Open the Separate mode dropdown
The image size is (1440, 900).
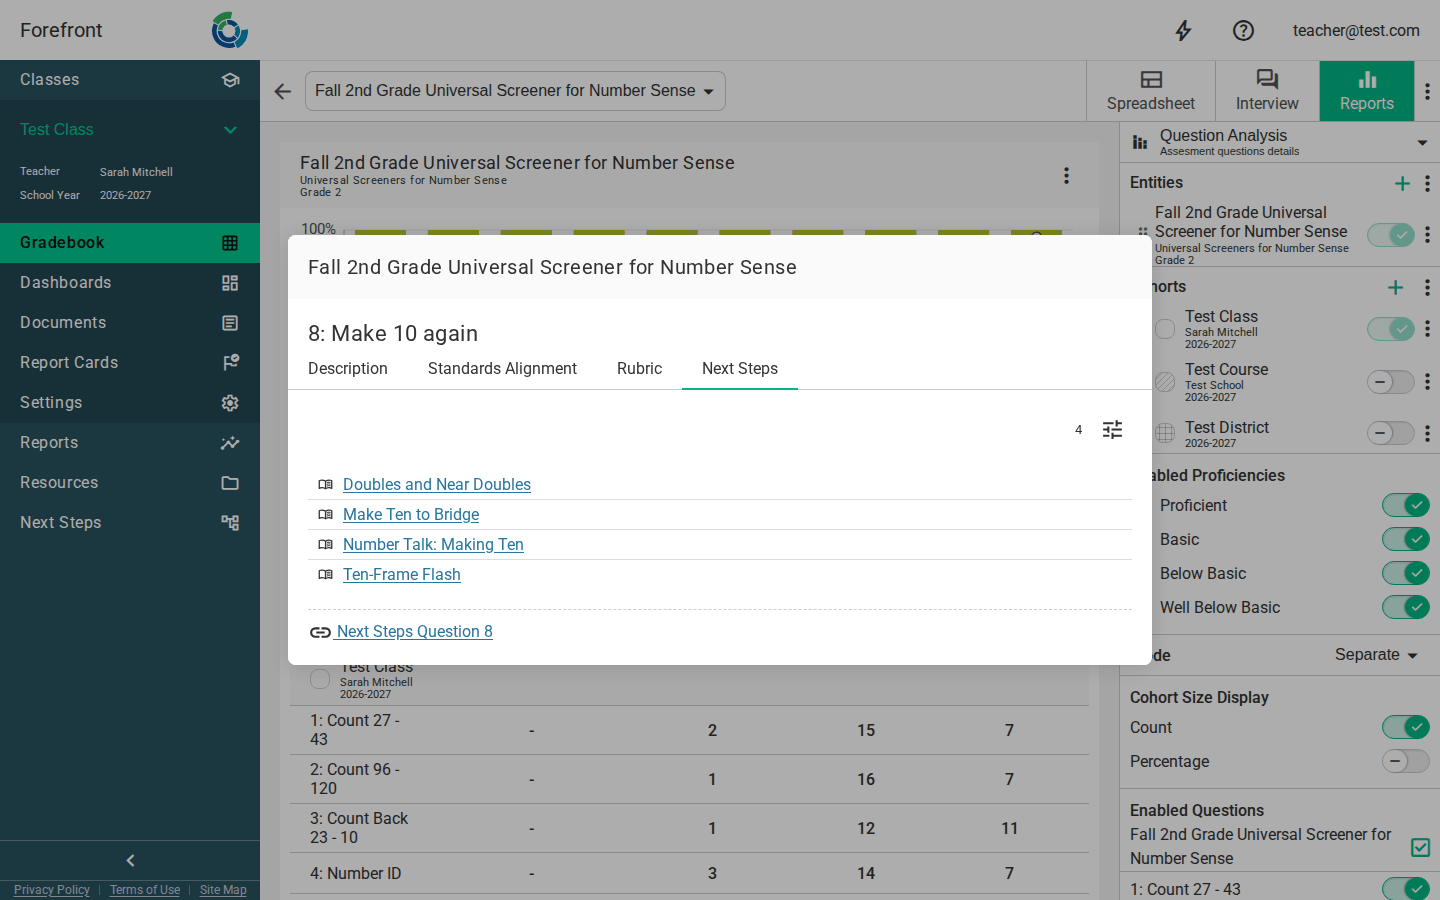pos(1377,655)
